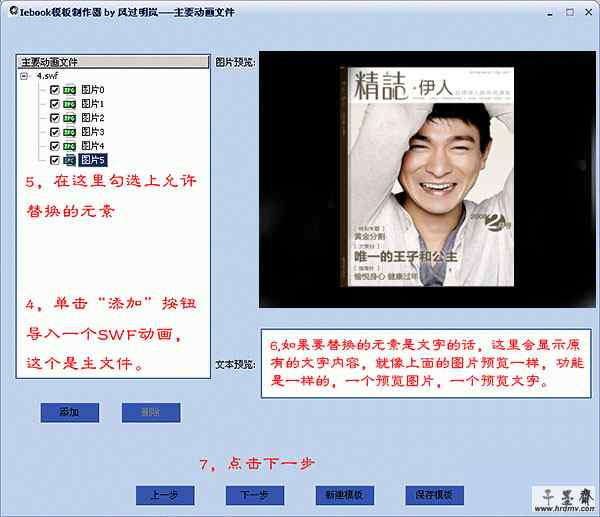This screenshot has height=517, width=600.
Task: Toggle checkbox for 图片4
Action: pyautogui.click(x=55, y=146)
